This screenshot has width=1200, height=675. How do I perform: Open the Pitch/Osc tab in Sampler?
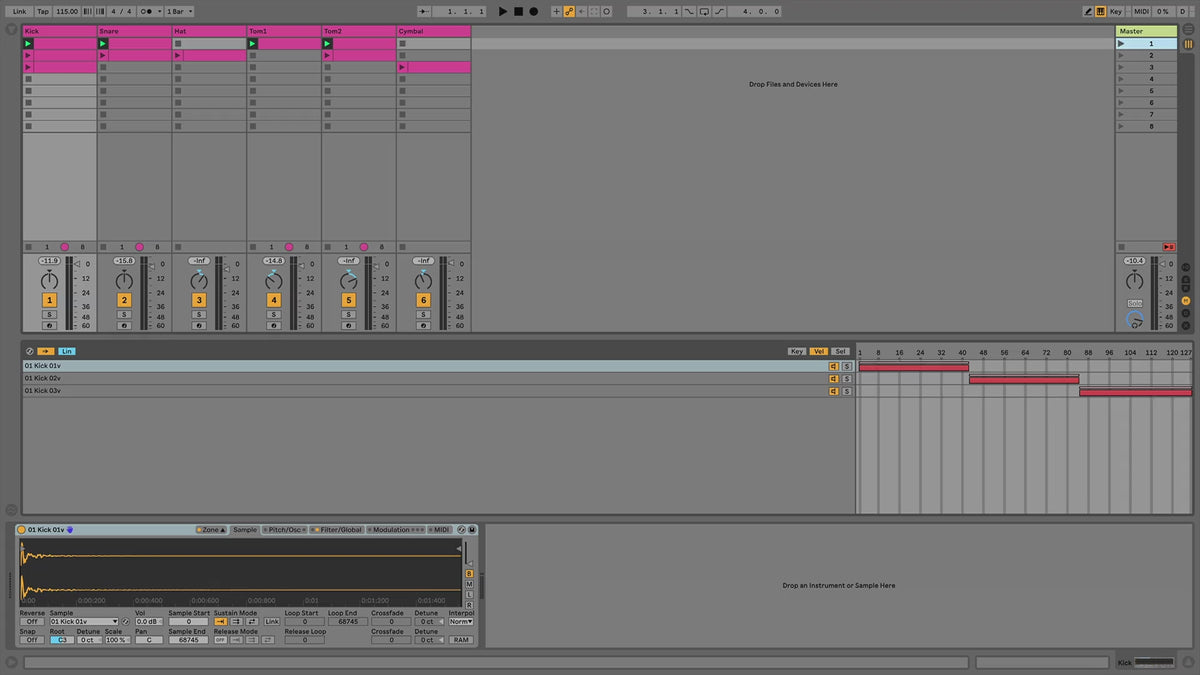pos(284,530)
